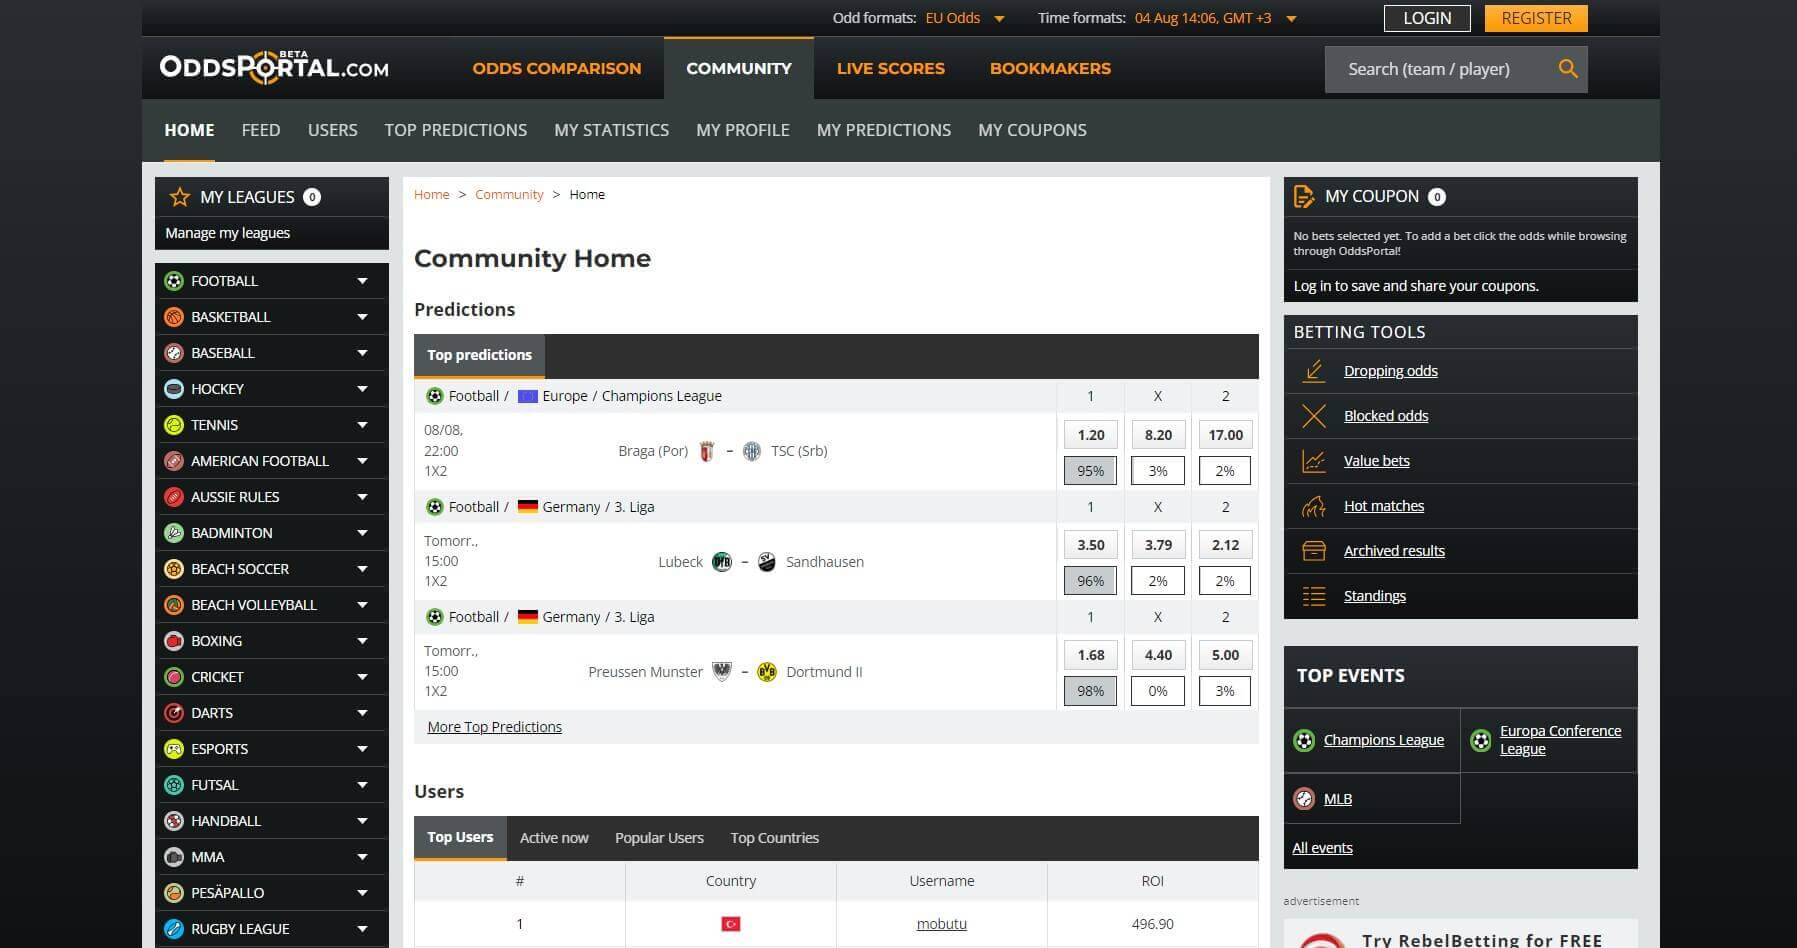Click the mobutu username link
The width and height of the screenshot is (1797, 948).
(x=941, y=923)
